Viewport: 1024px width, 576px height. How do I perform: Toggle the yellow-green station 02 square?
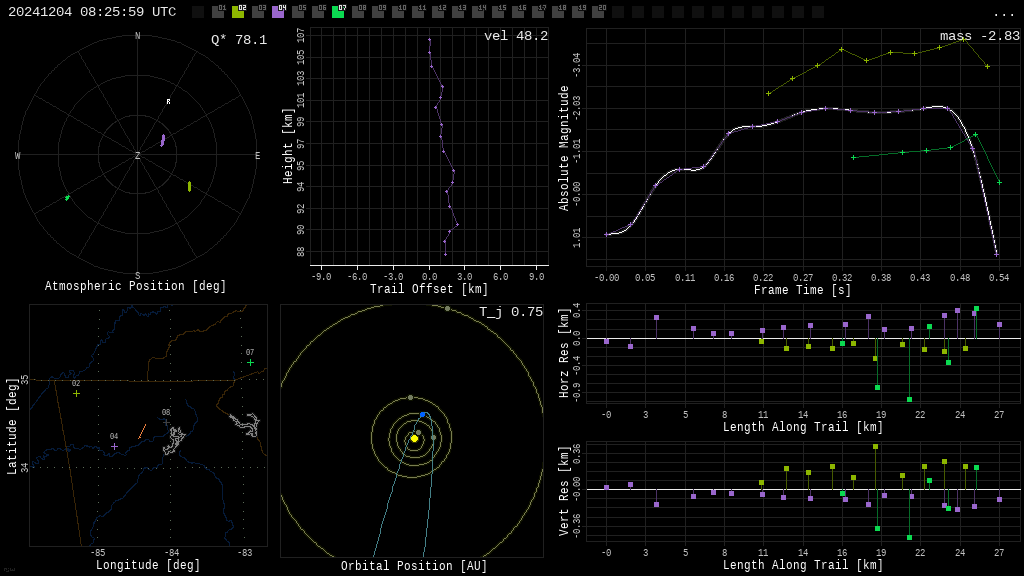[x=238, y=12]
